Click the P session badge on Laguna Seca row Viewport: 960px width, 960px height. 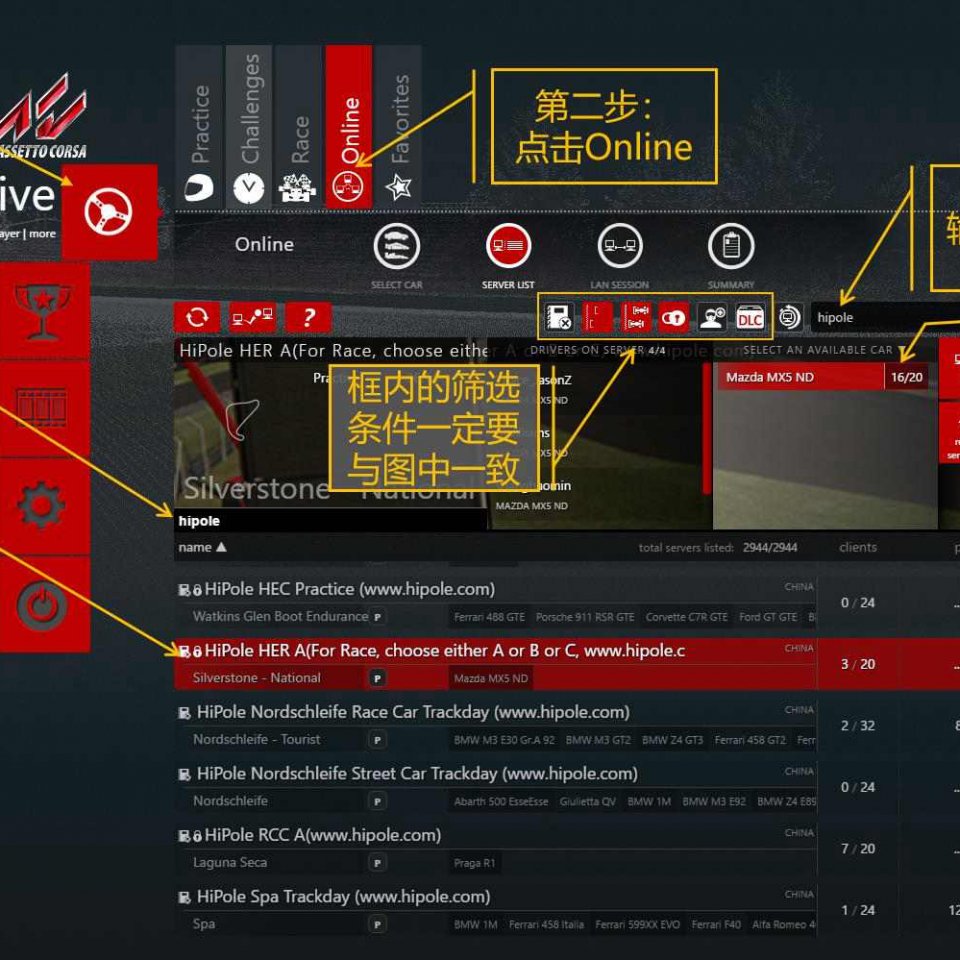click(377, 863)
